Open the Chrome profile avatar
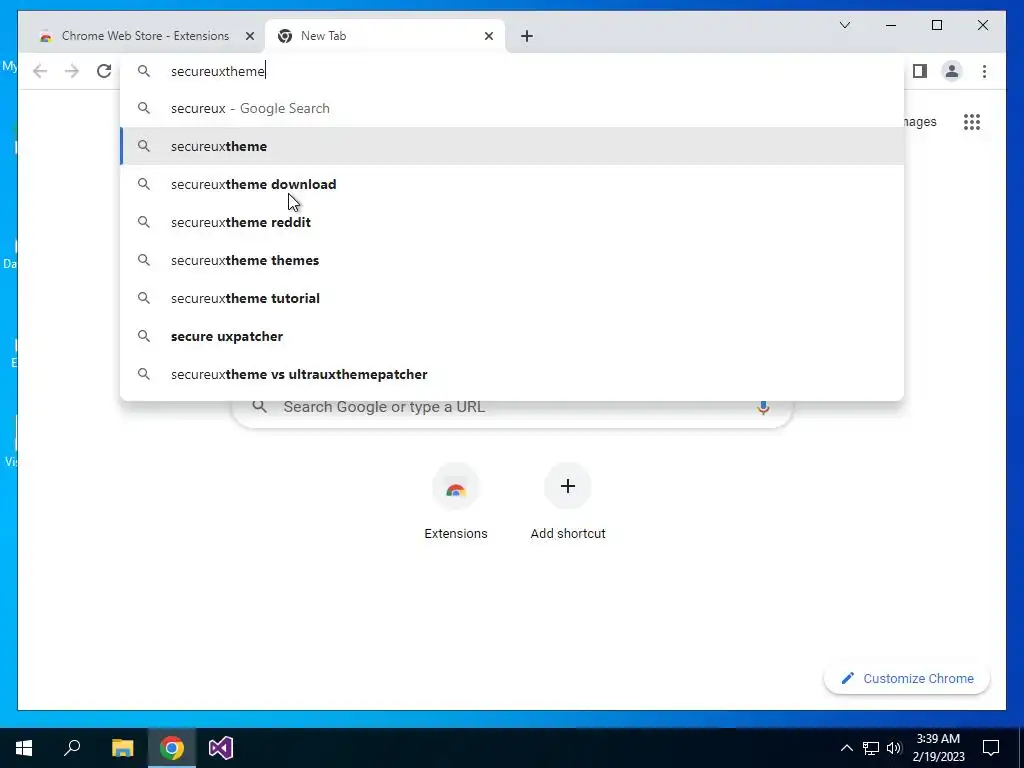 [x=952, y=71]
